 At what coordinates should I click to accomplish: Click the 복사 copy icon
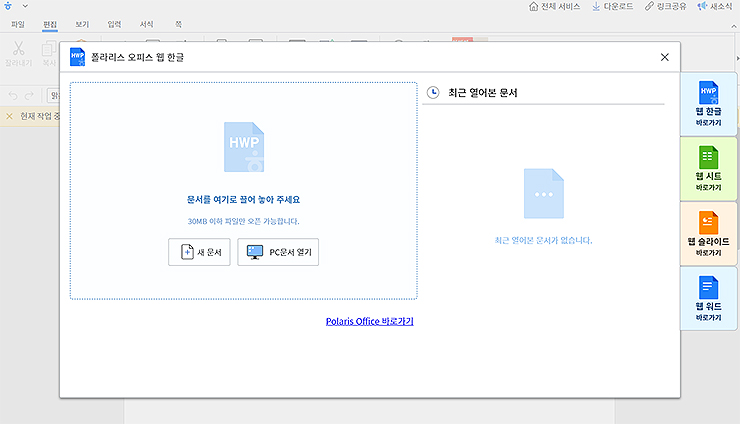(x=49, y=49)
